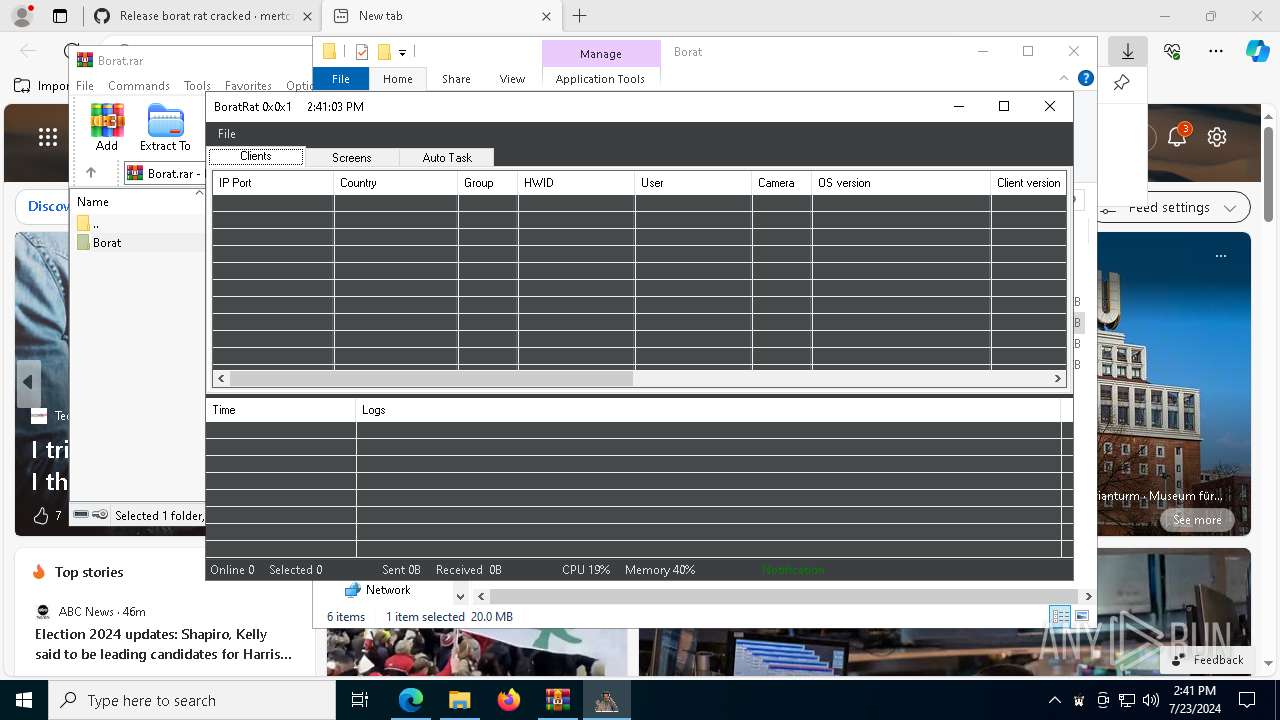The height and width of the screenshot is (720, 1280).
Task: Pin the Edge downloads panel
Action: 1122,83
